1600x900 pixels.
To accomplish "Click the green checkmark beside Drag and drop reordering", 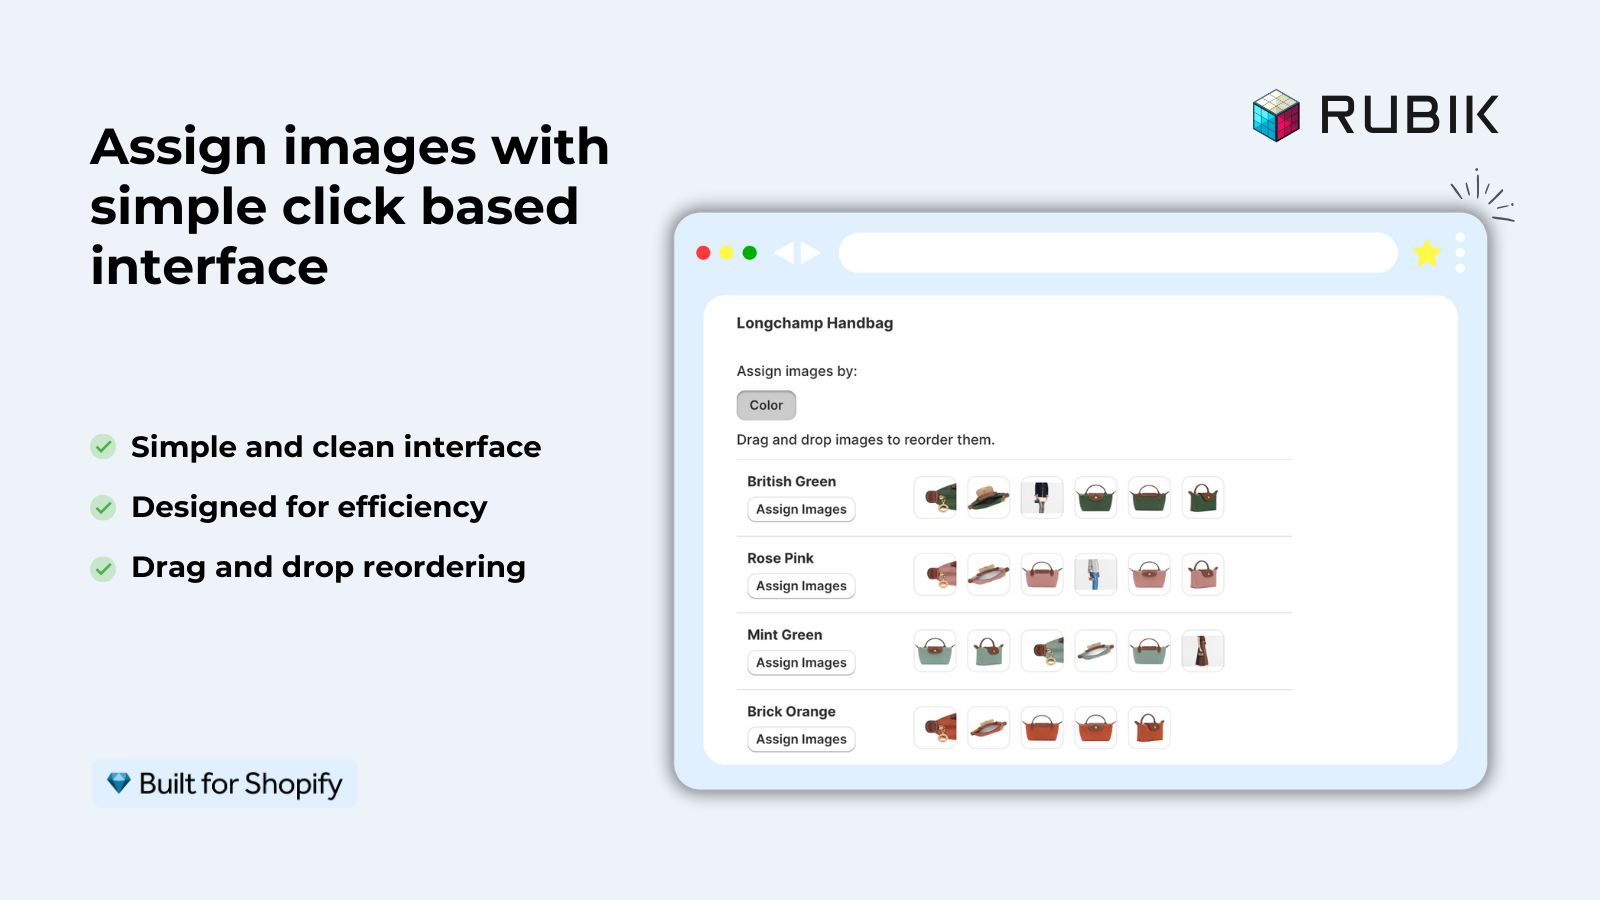I will 103,568.
